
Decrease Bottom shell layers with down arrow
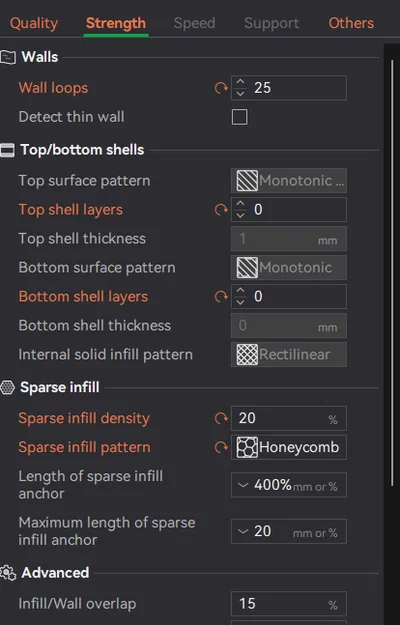pos(240,302)
